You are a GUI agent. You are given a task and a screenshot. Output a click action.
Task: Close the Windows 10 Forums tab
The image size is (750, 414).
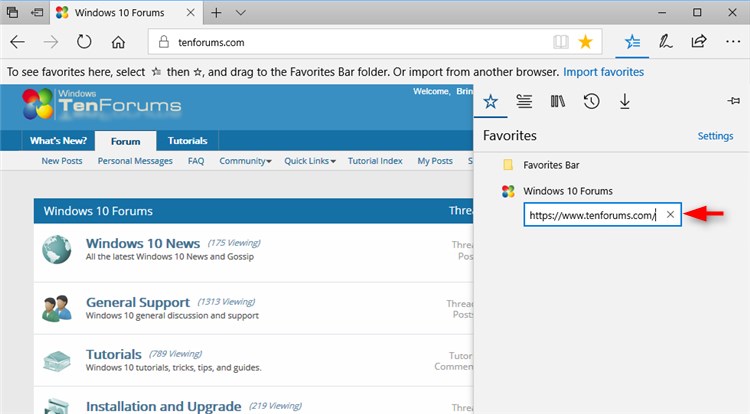tap(190, 12)
